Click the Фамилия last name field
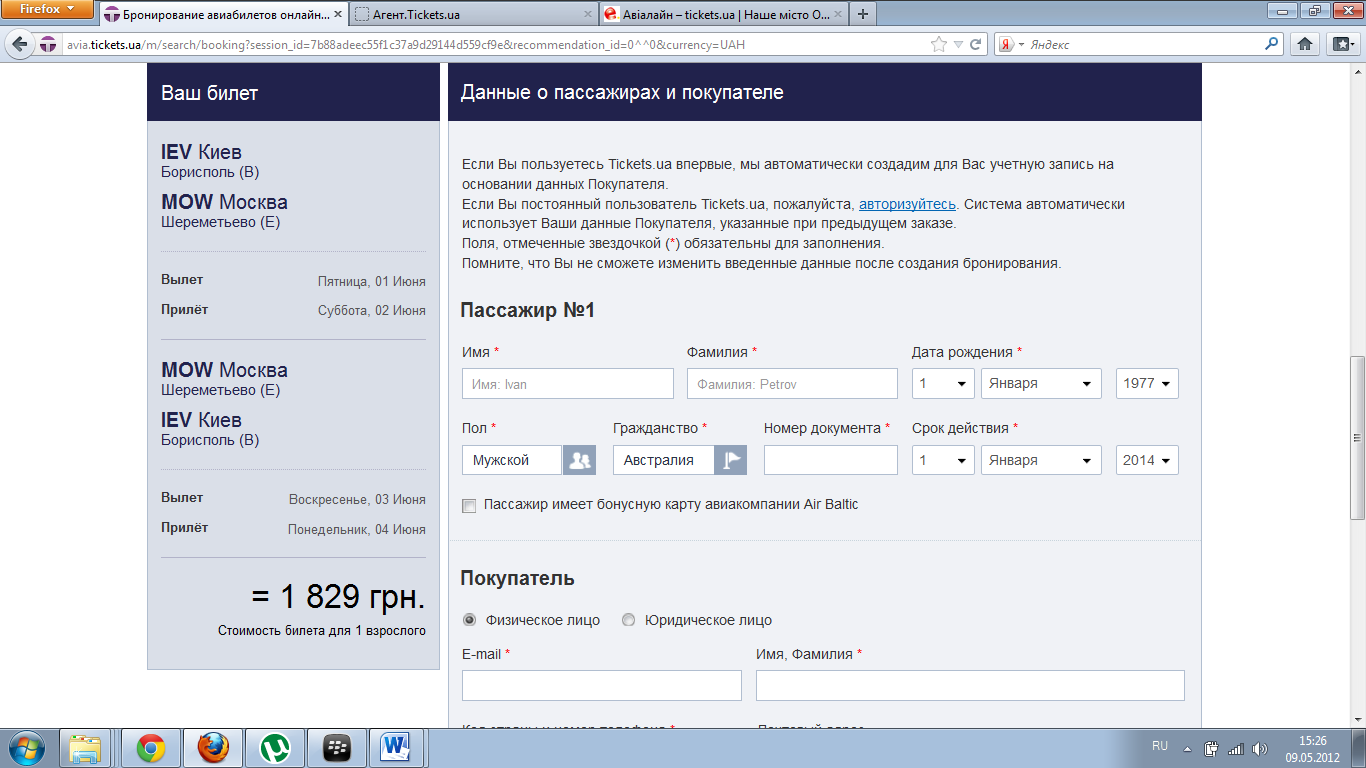The image size is (1366, 768). pos(792,384)
